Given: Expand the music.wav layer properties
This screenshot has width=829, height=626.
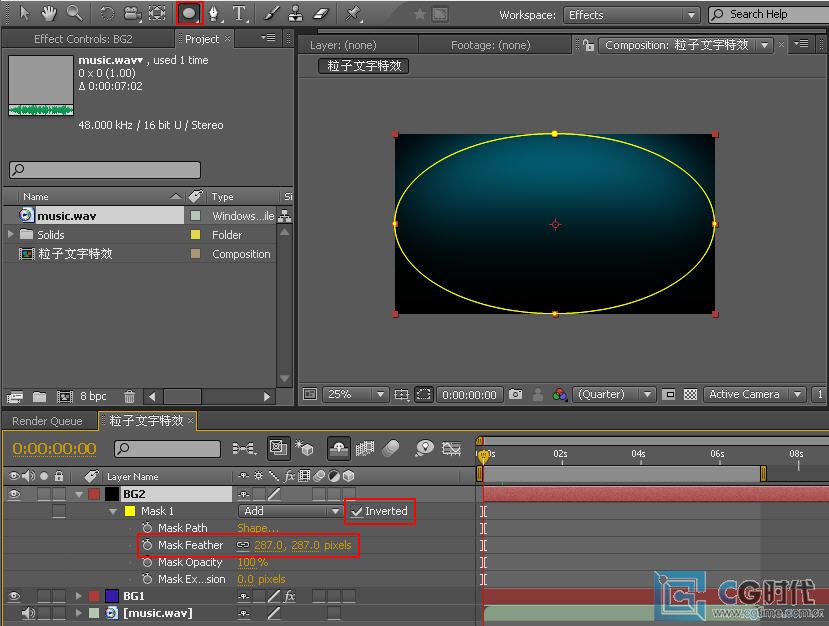Looking at the screenshot, I should click(79, 613).
